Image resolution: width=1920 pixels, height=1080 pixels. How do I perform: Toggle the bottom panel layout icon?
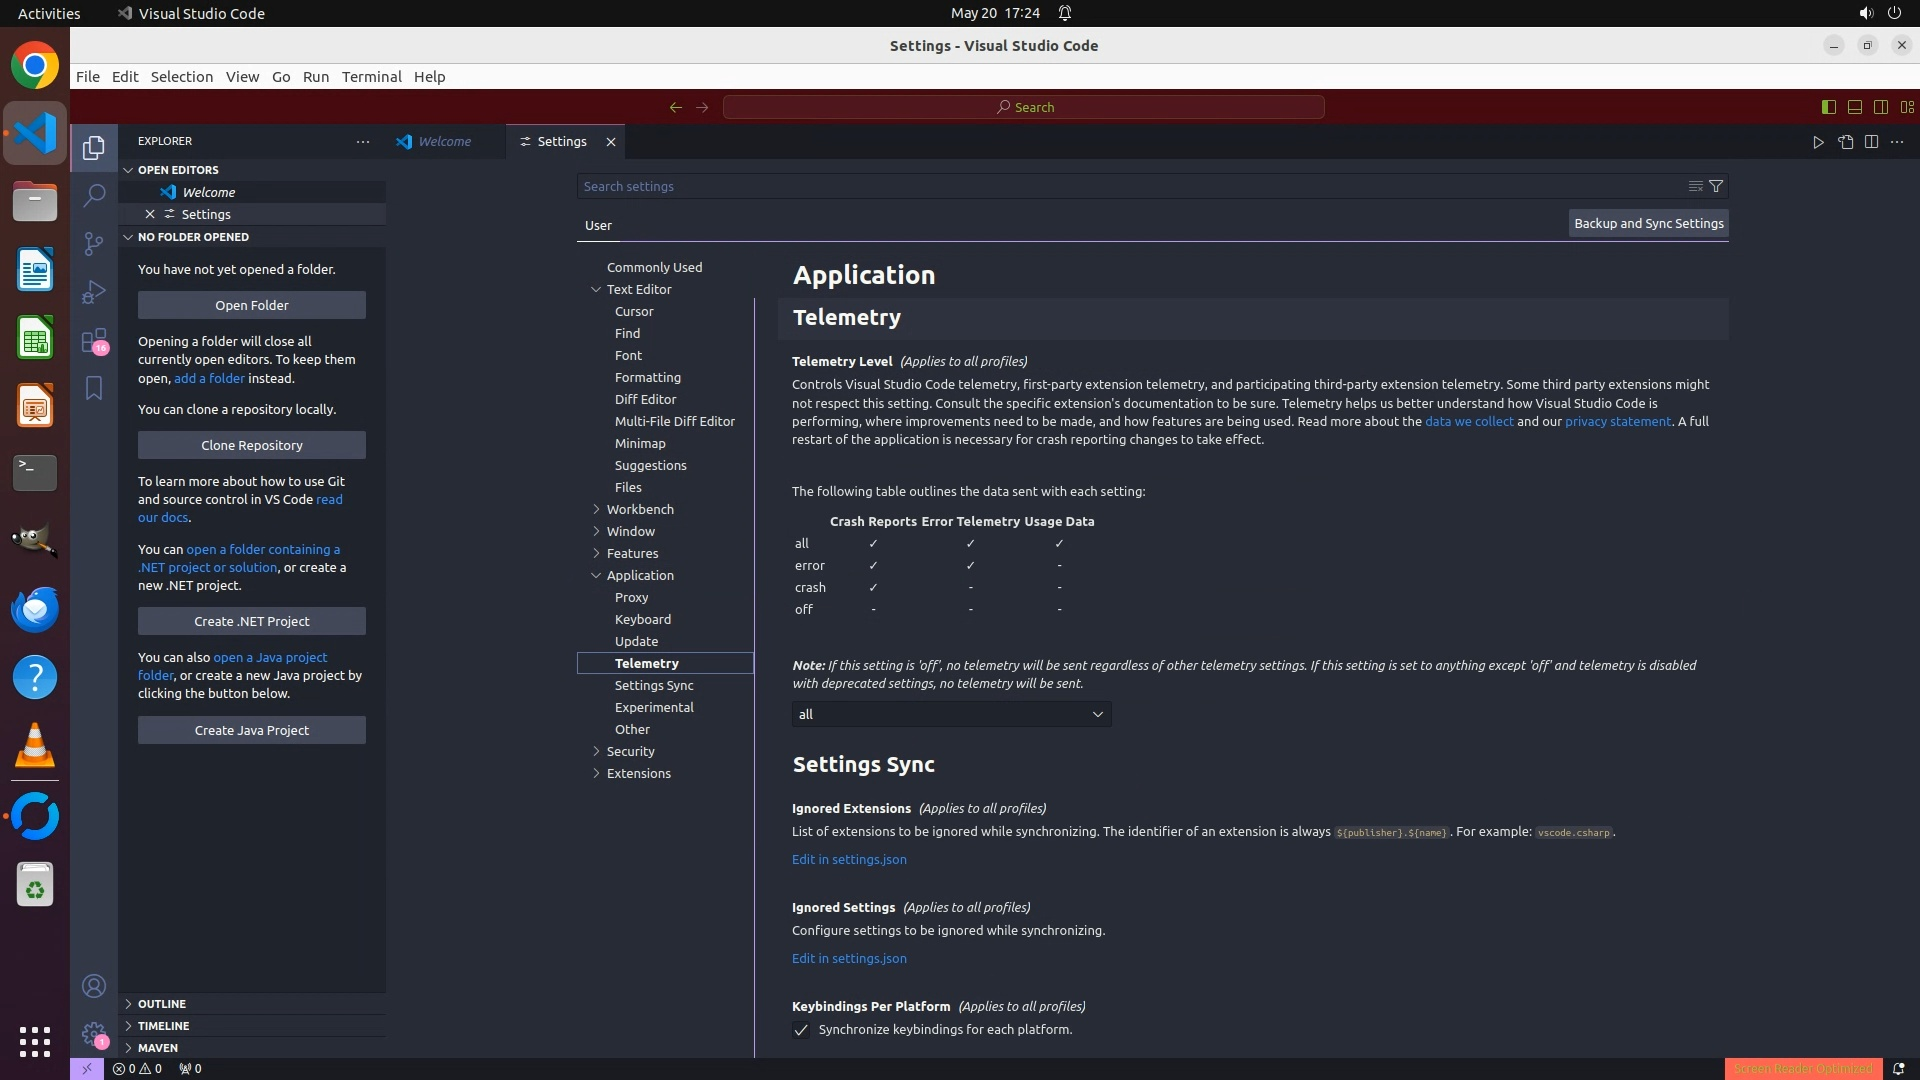coord(1854,107)
